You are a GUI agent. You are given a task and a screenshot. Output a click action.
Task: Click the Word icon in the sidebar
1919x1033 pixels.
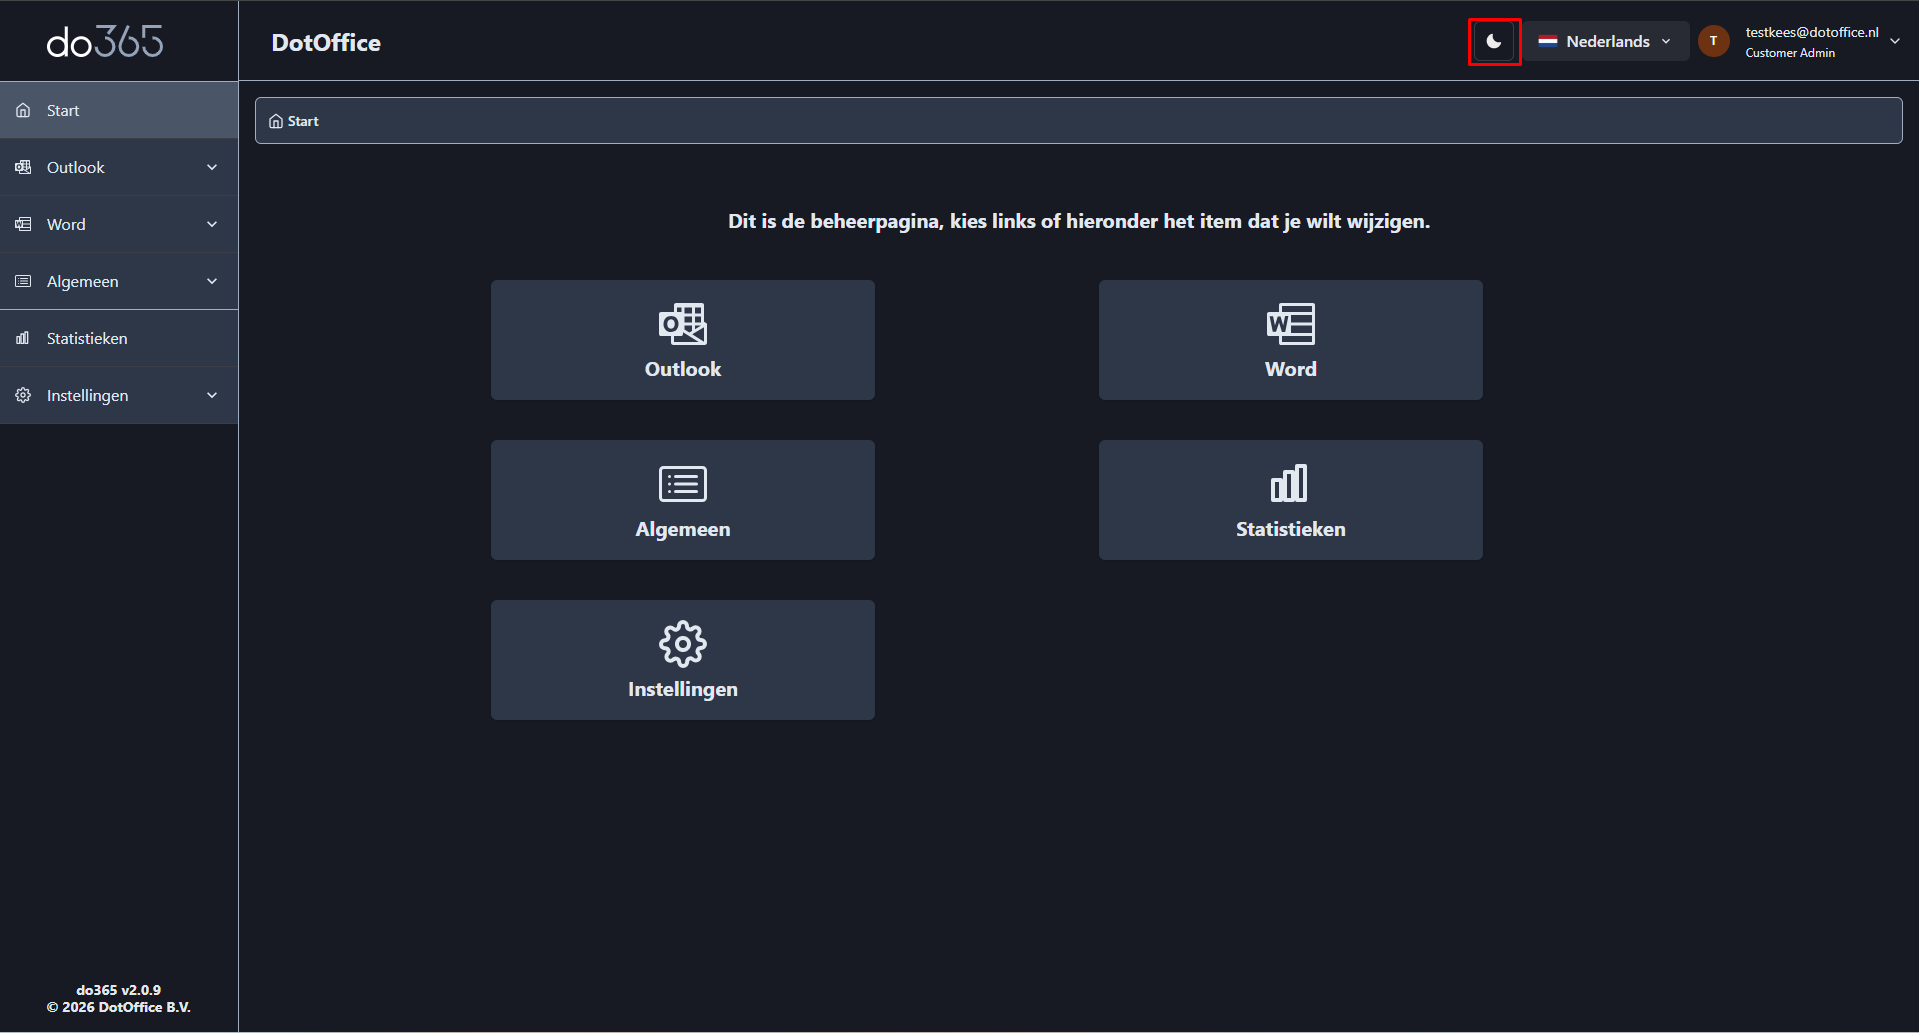[x=23, y=225]
